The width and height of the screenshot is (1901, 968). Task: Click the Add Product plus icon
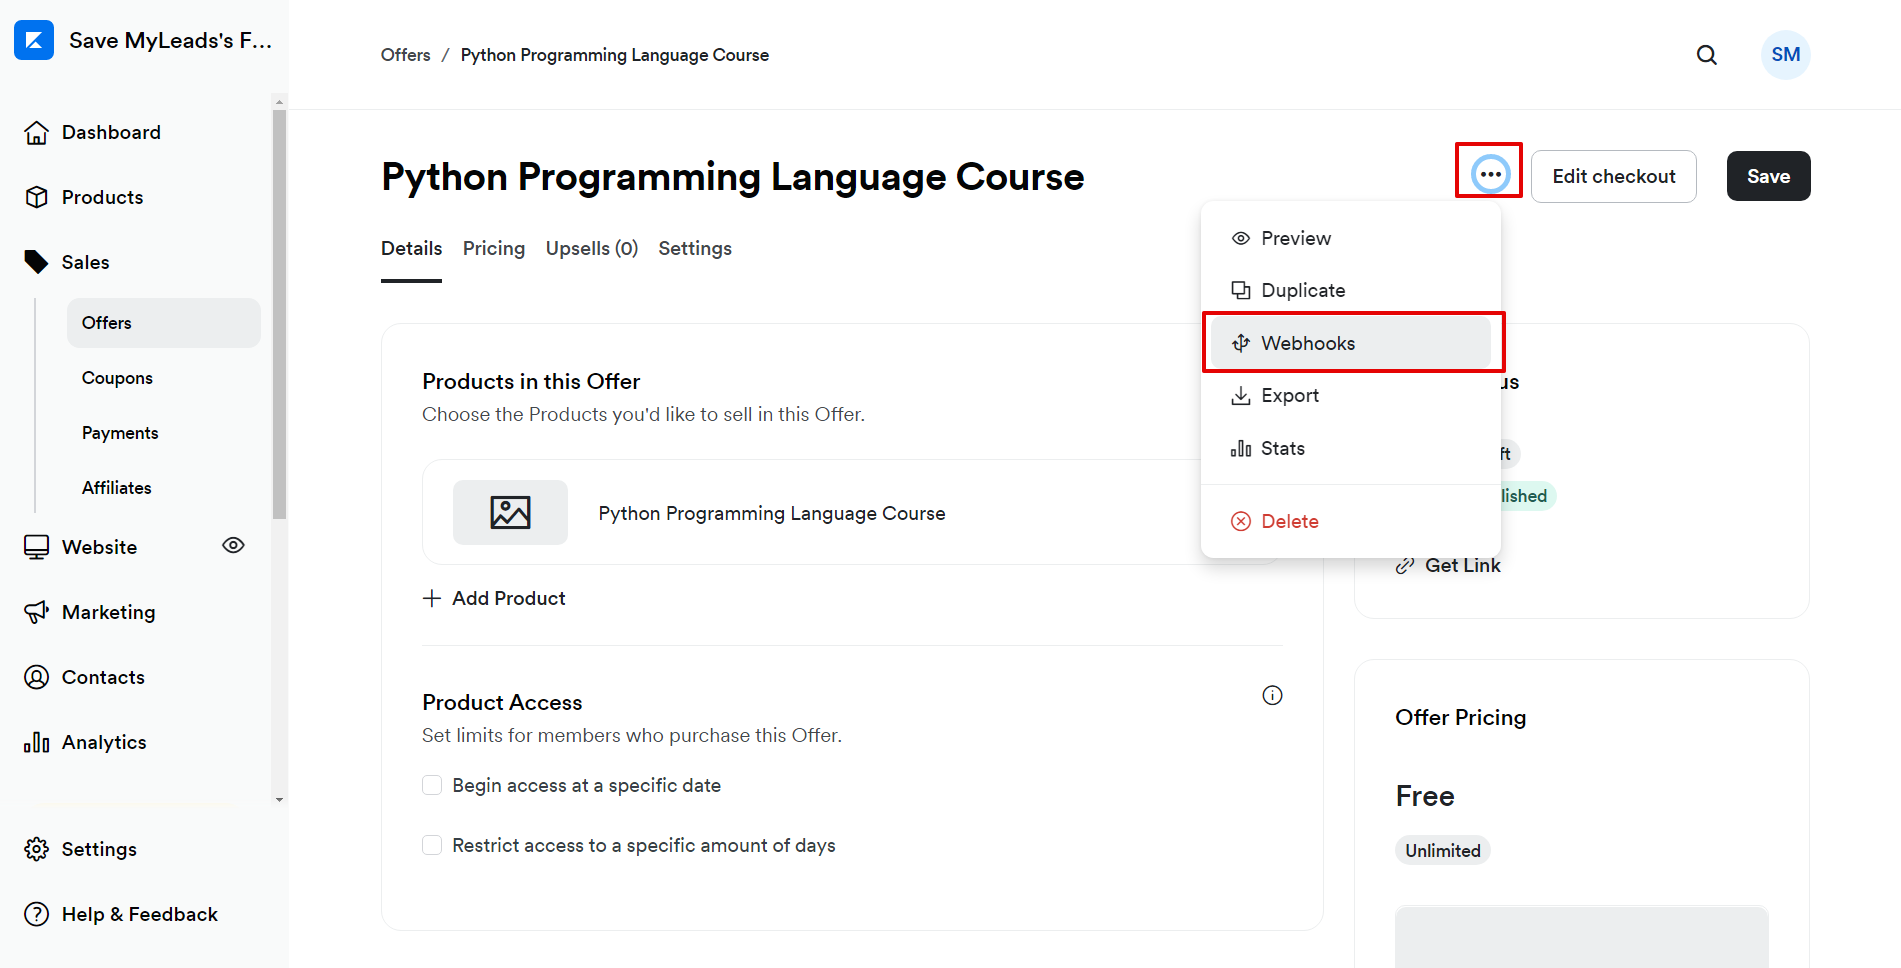click(432, 598)
